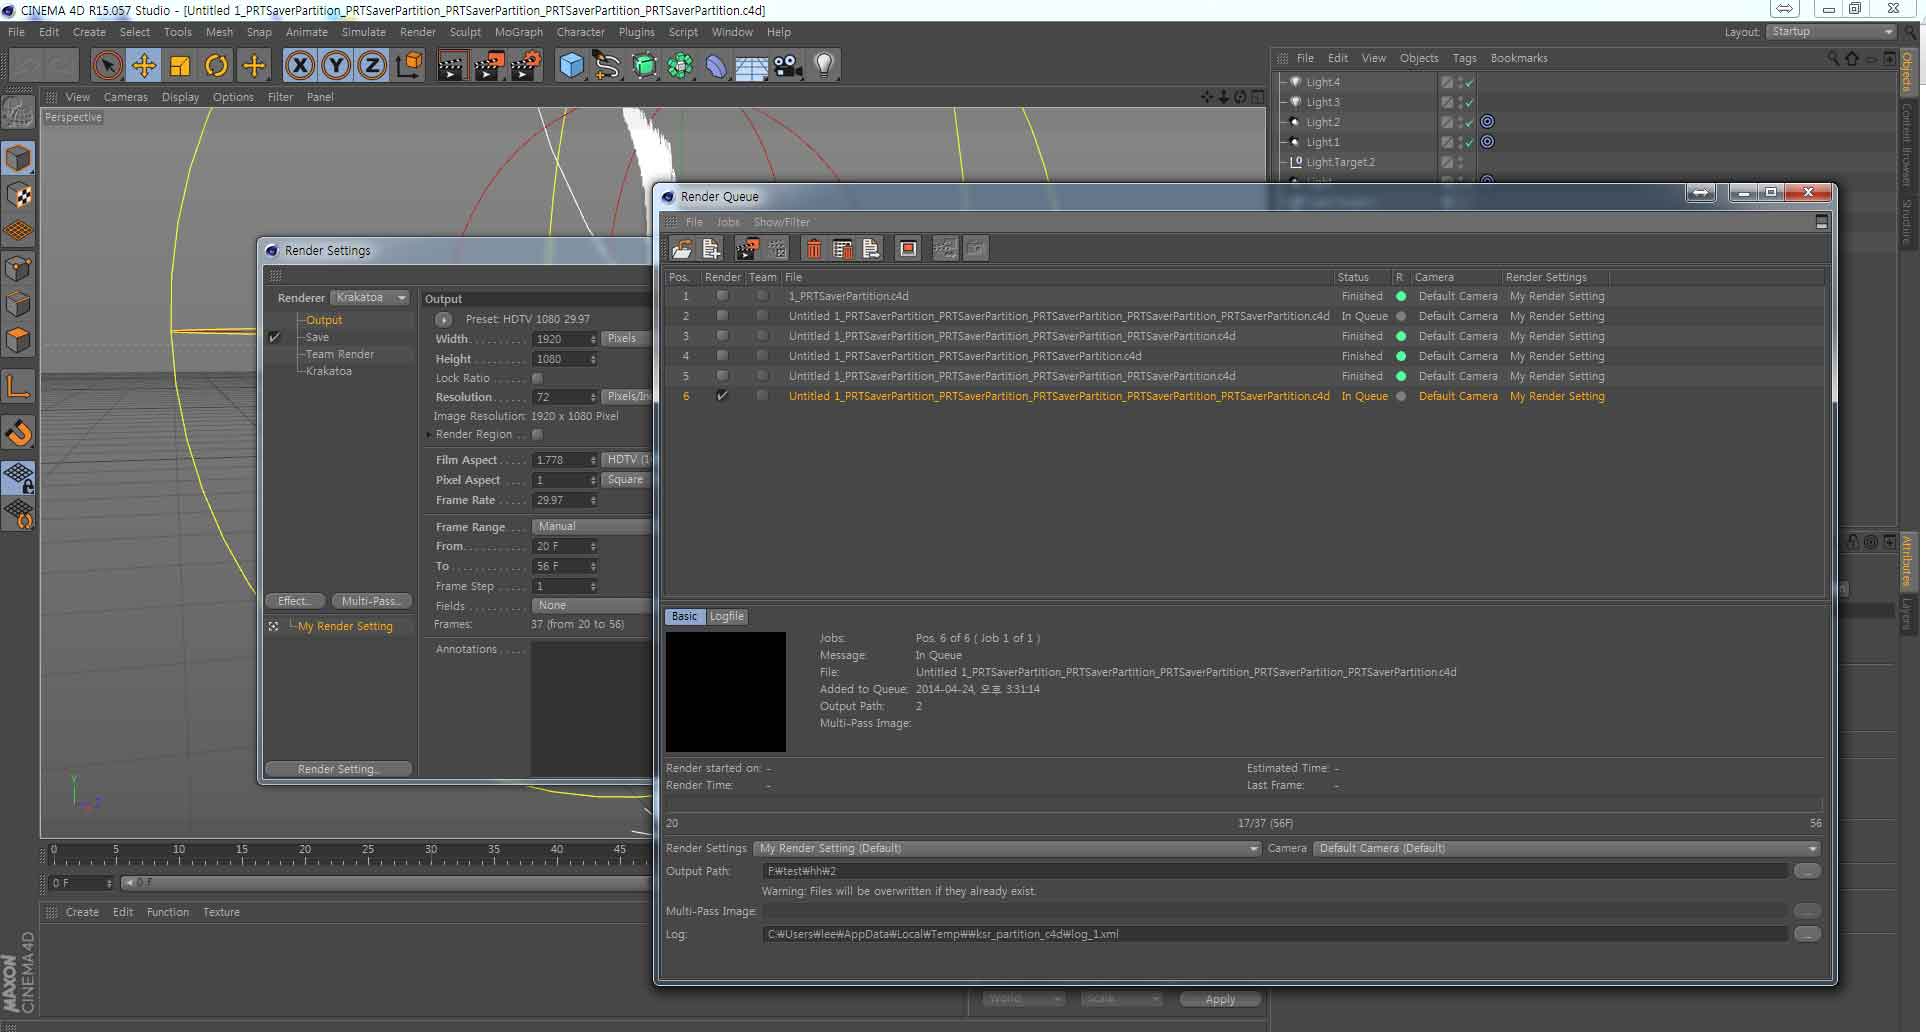Add a Cube primitive object
The width and height of the screenshot is (1926, 1032).
(x=571, y=66)
